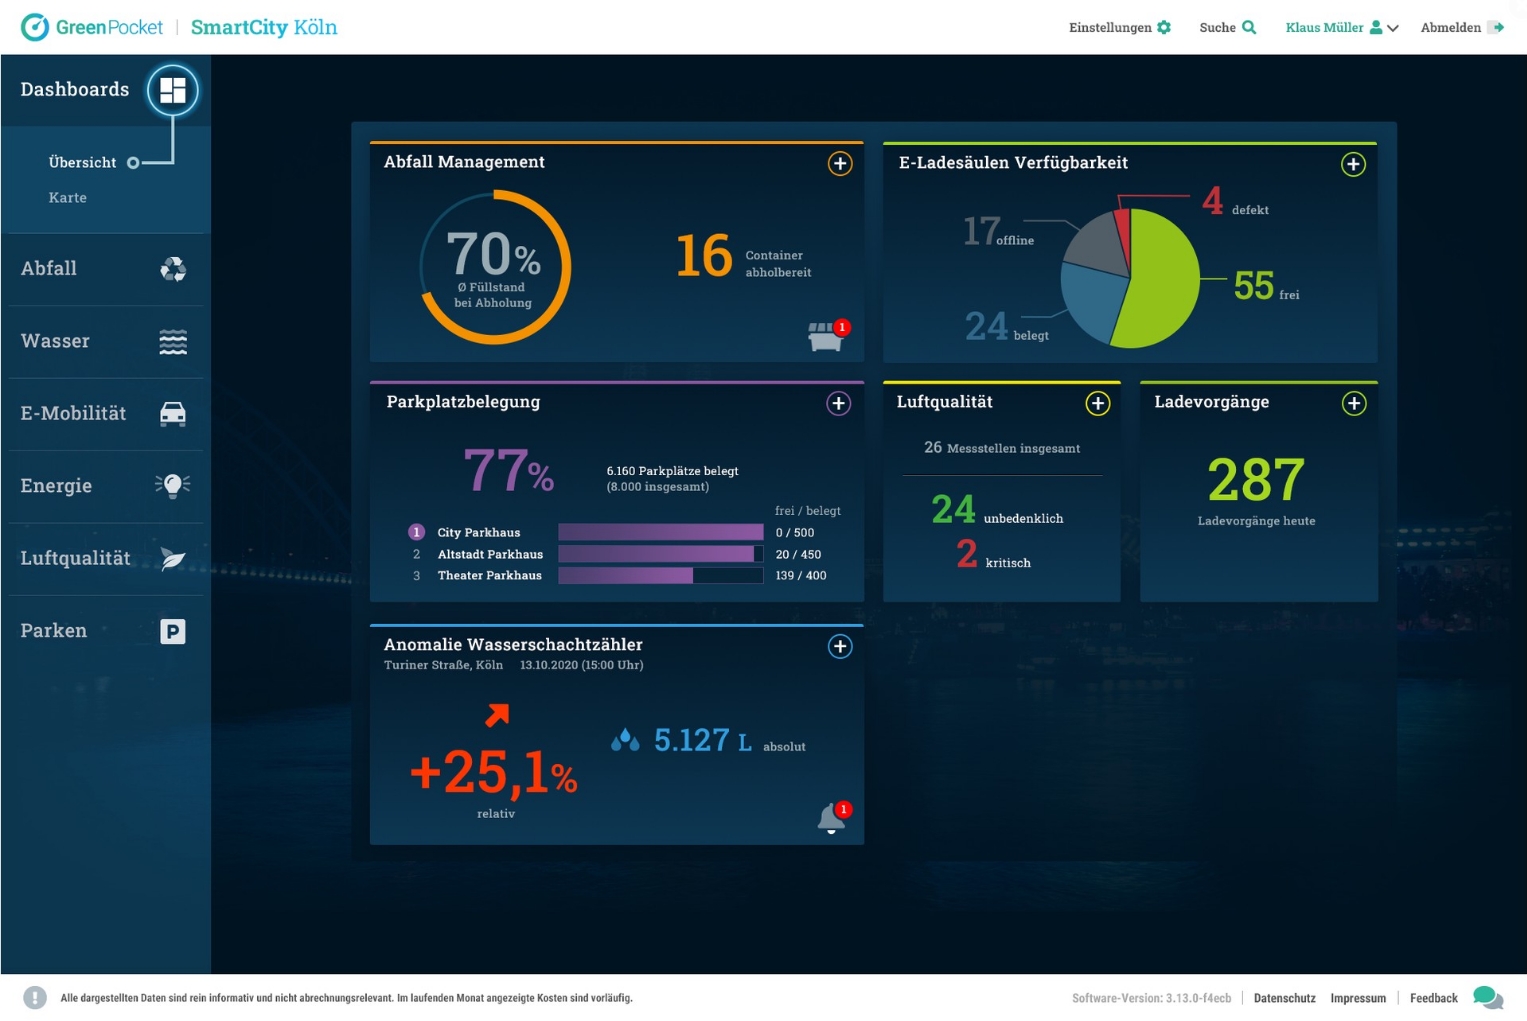Viewport: 1527px width, 1021px height.
Task: Open the Abfall recycling section
Action: click(x=173, y=269)
